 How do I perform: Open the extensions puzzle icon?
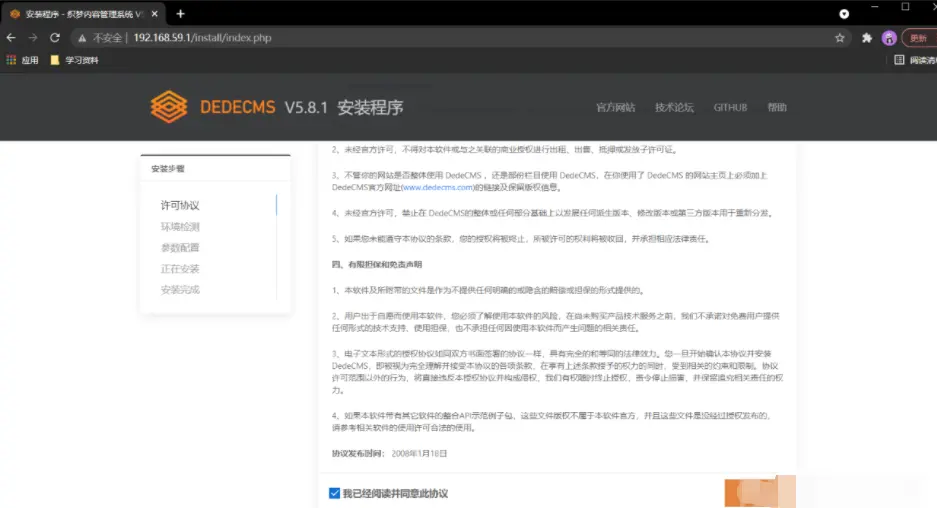(x=866, y=38)
